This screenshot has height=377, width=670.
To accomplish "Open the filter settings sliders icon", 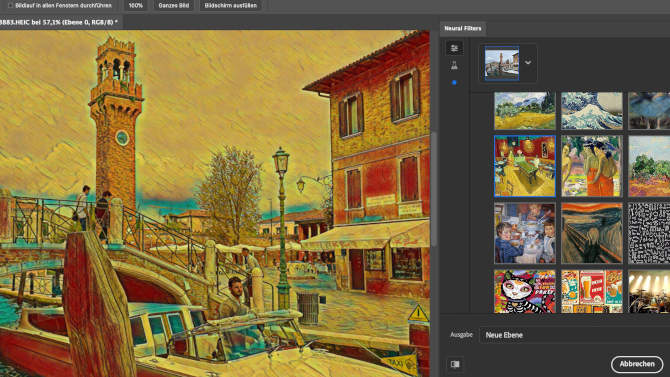I will [x=454, y=48].
